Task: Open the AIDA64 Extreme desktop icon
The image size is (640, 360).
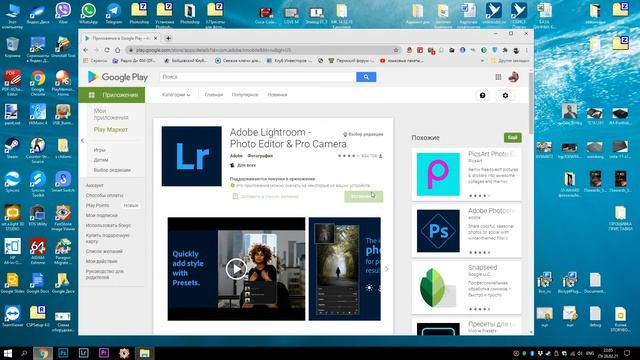Action: (38, 251)
